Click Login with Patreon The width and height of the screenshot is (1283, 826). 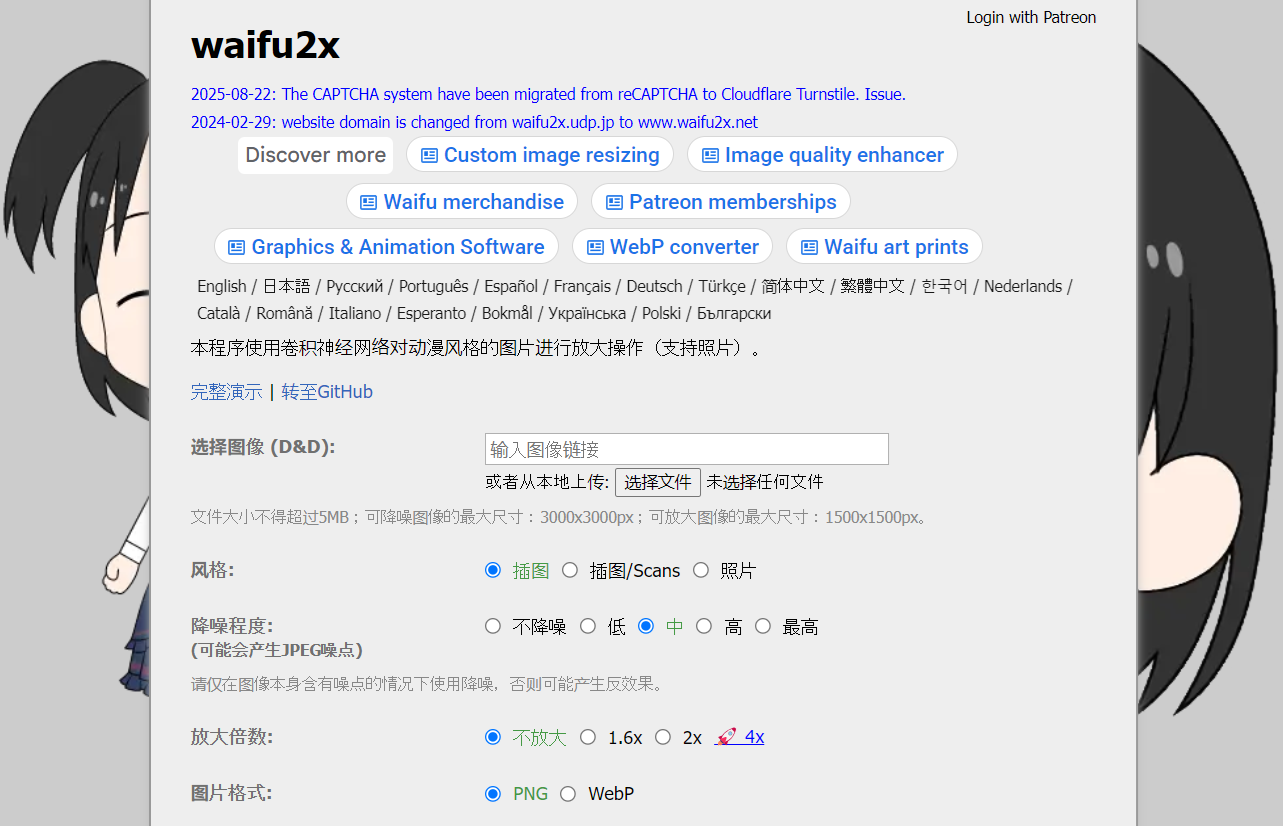(1031, 18)
